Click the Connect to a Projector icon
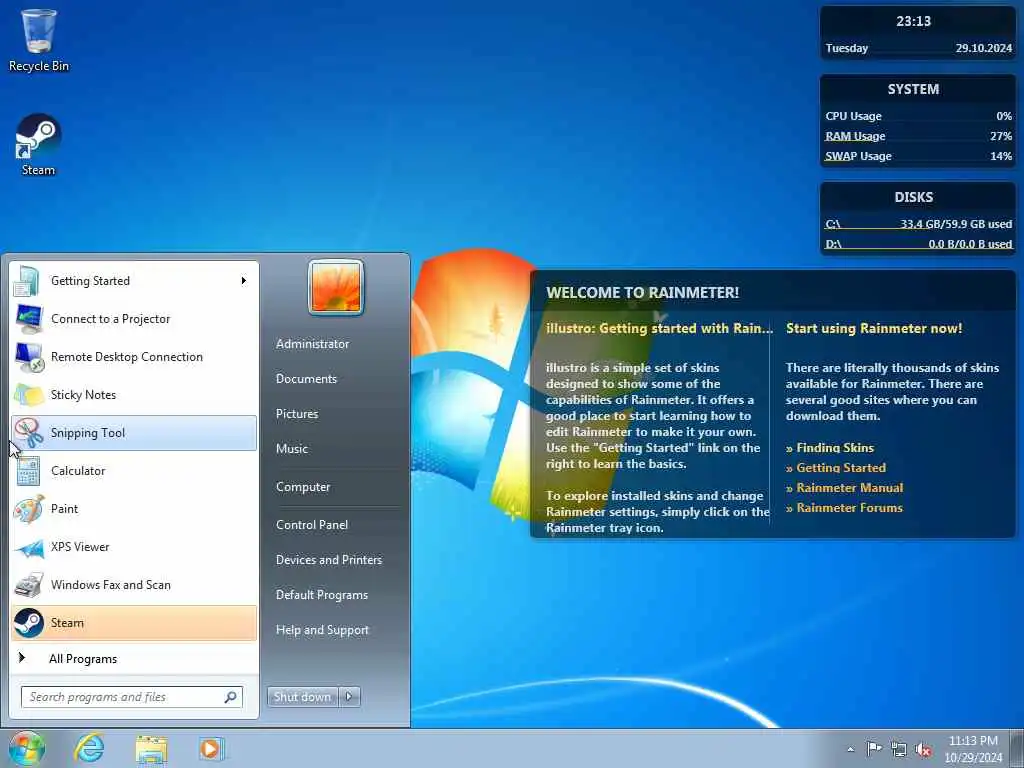The height and width of the screenshot is (768, 1024). [x=28, y=319]
